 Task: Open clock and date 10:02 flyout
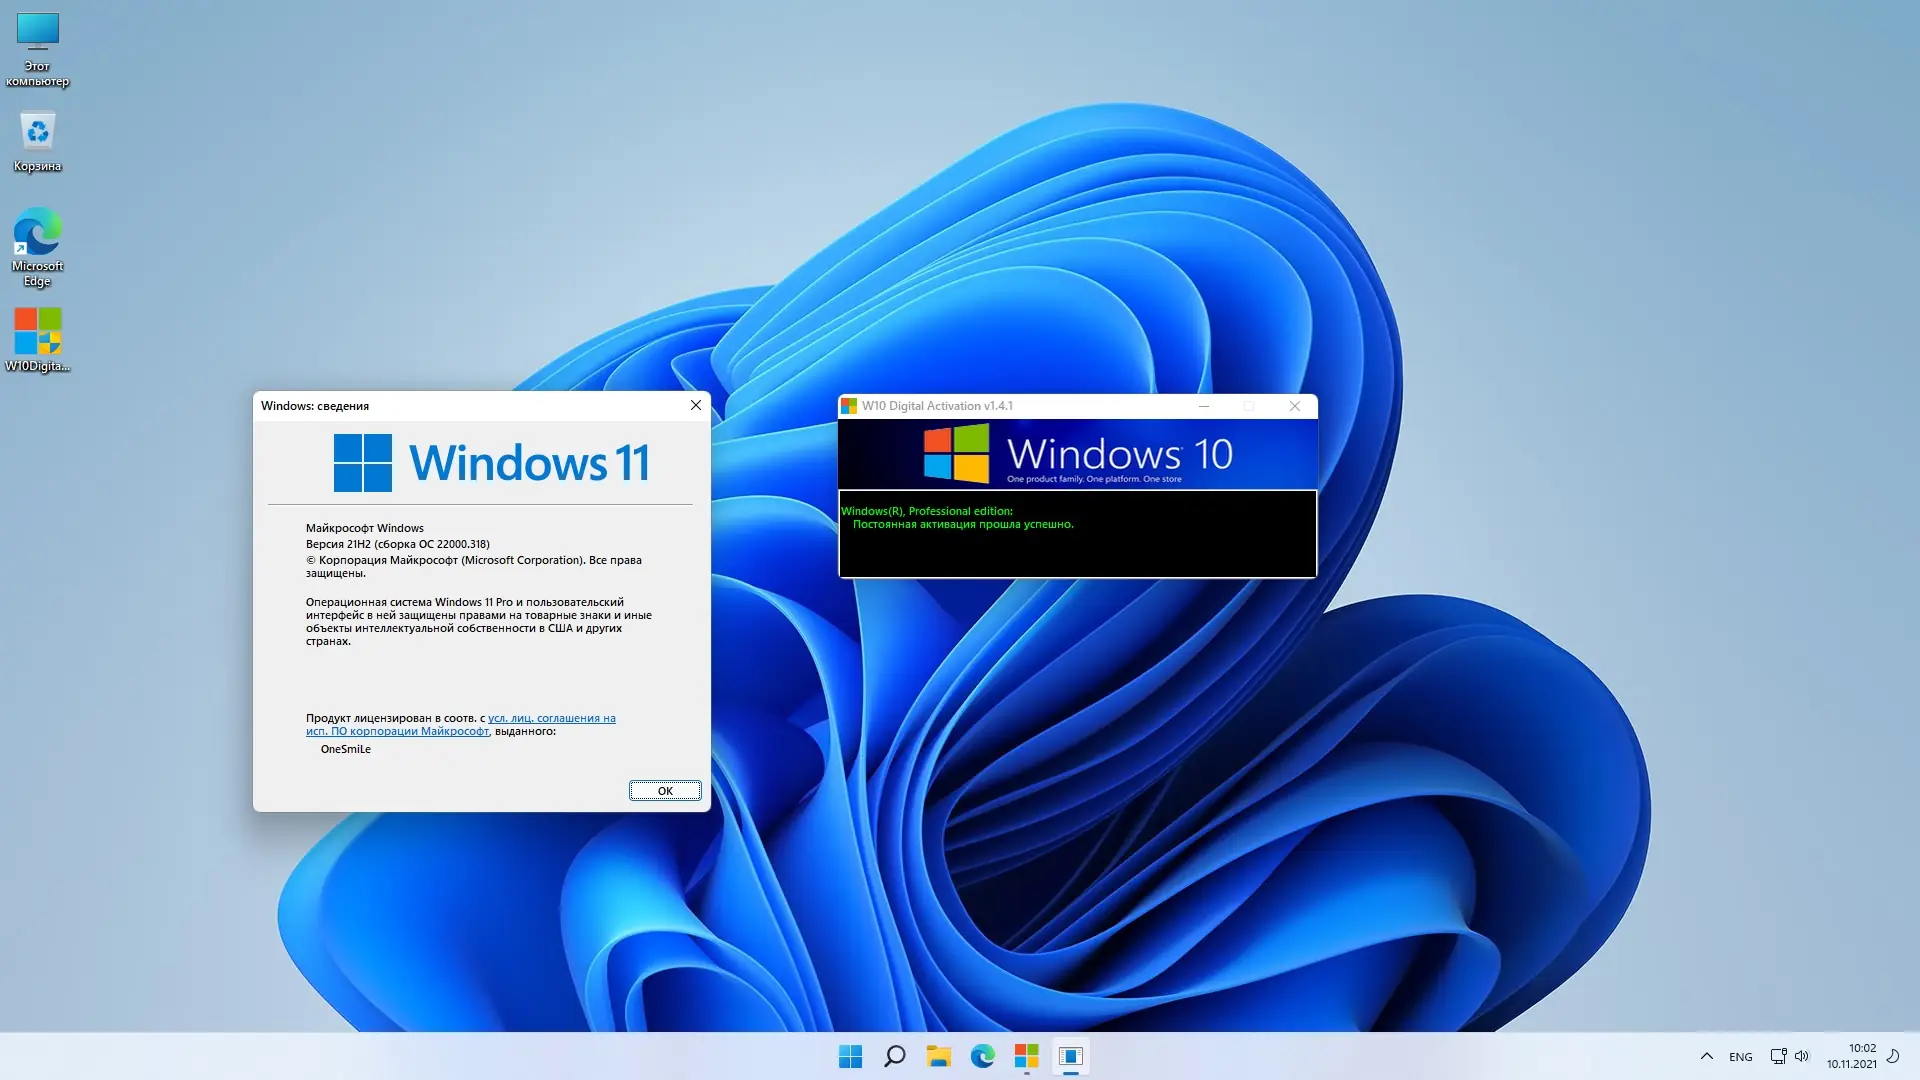[x=1851, y=1056]
